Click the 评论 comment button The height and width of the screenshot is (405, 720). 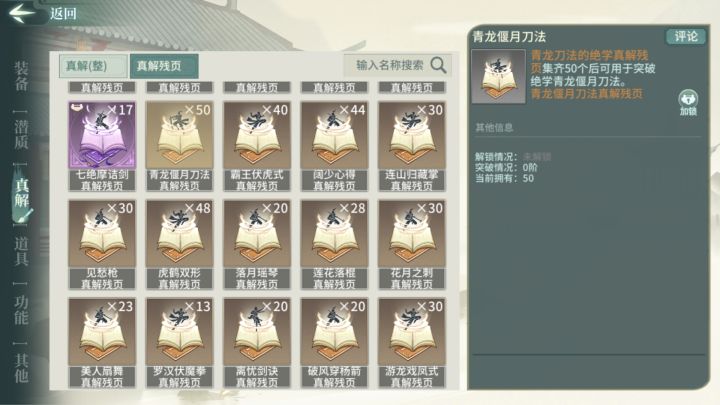(686, 37)
